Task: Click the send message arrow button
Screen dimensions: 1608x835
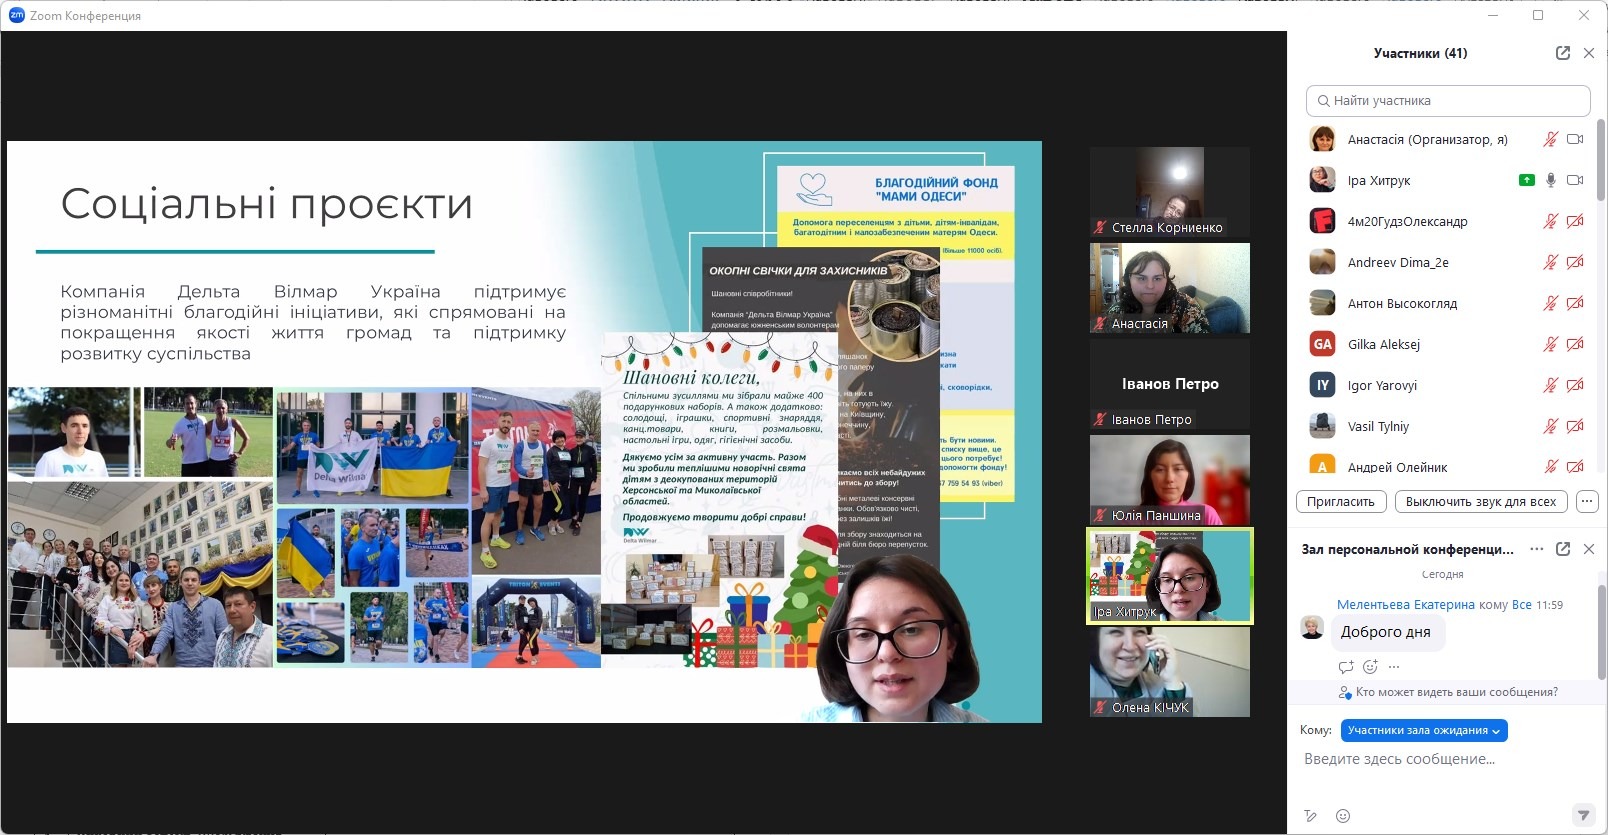Action: click(1582, 815)
